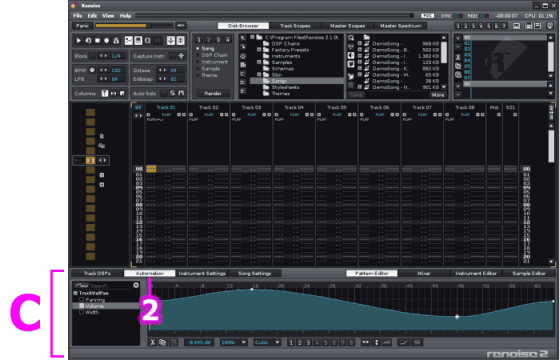Click the BPM tap tempo clock icon

click(x=92, y=70)
